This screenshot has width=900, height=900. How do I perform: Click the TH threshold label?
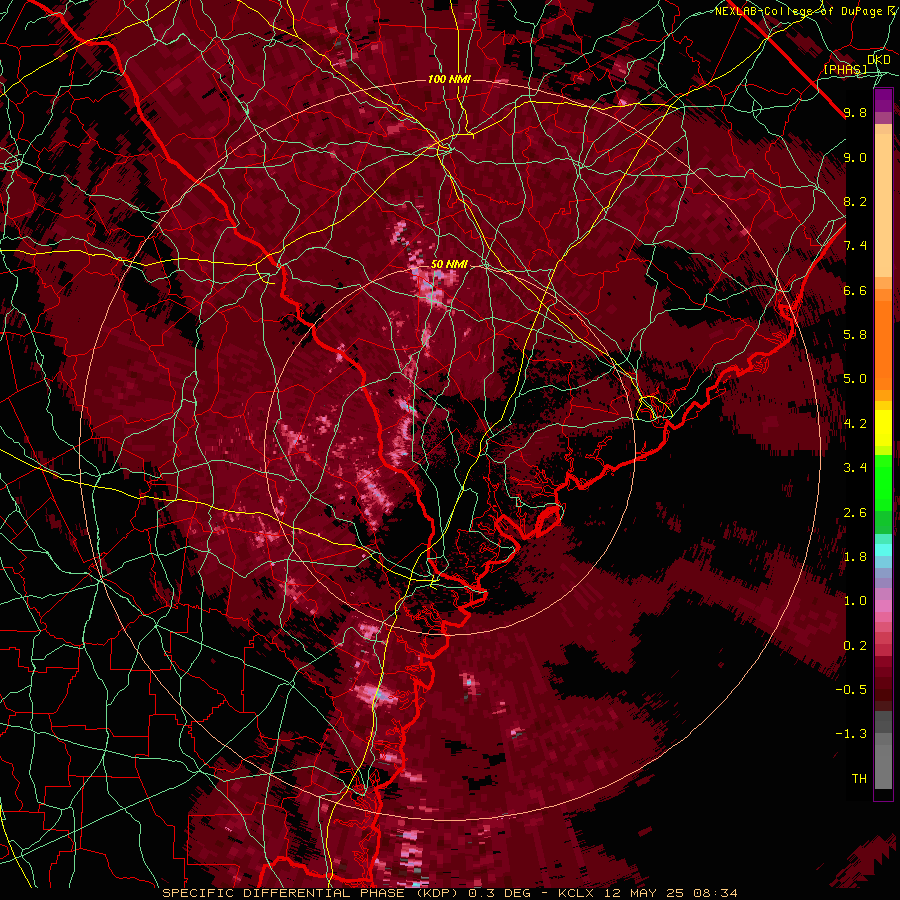(859, 779)
